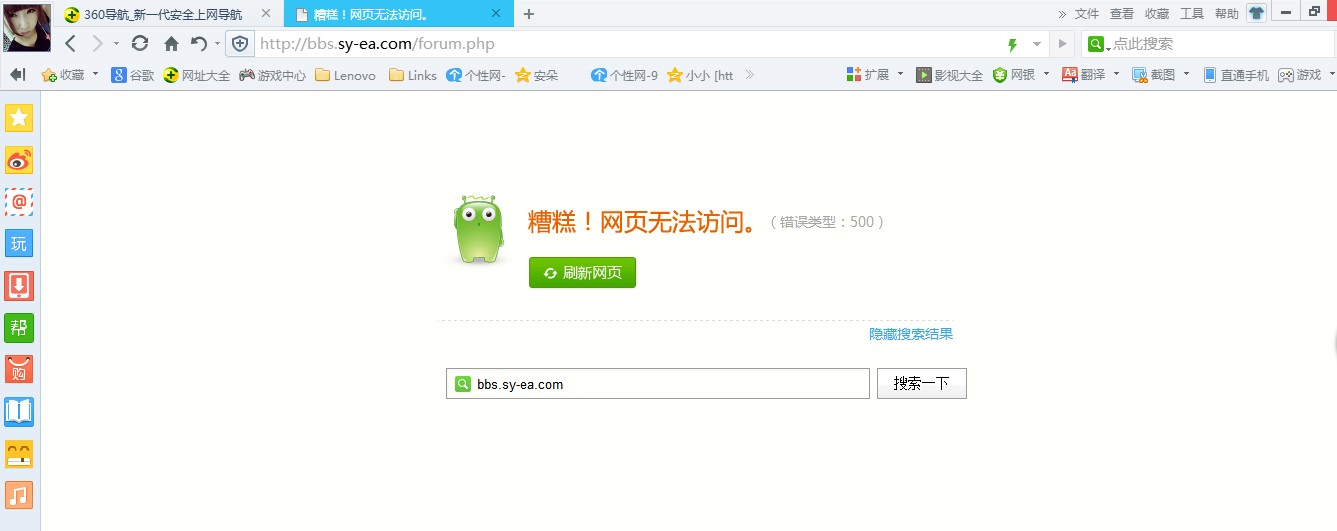Open the 安朵 bookmark
Viewport: 1337px width, 531px height.
537,75
